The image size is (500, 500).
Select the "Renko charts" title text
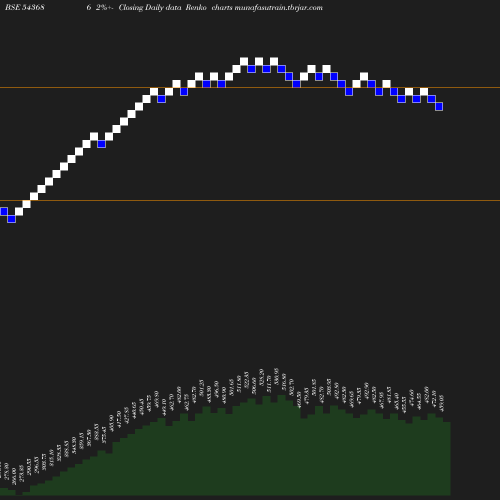point(209,7)
